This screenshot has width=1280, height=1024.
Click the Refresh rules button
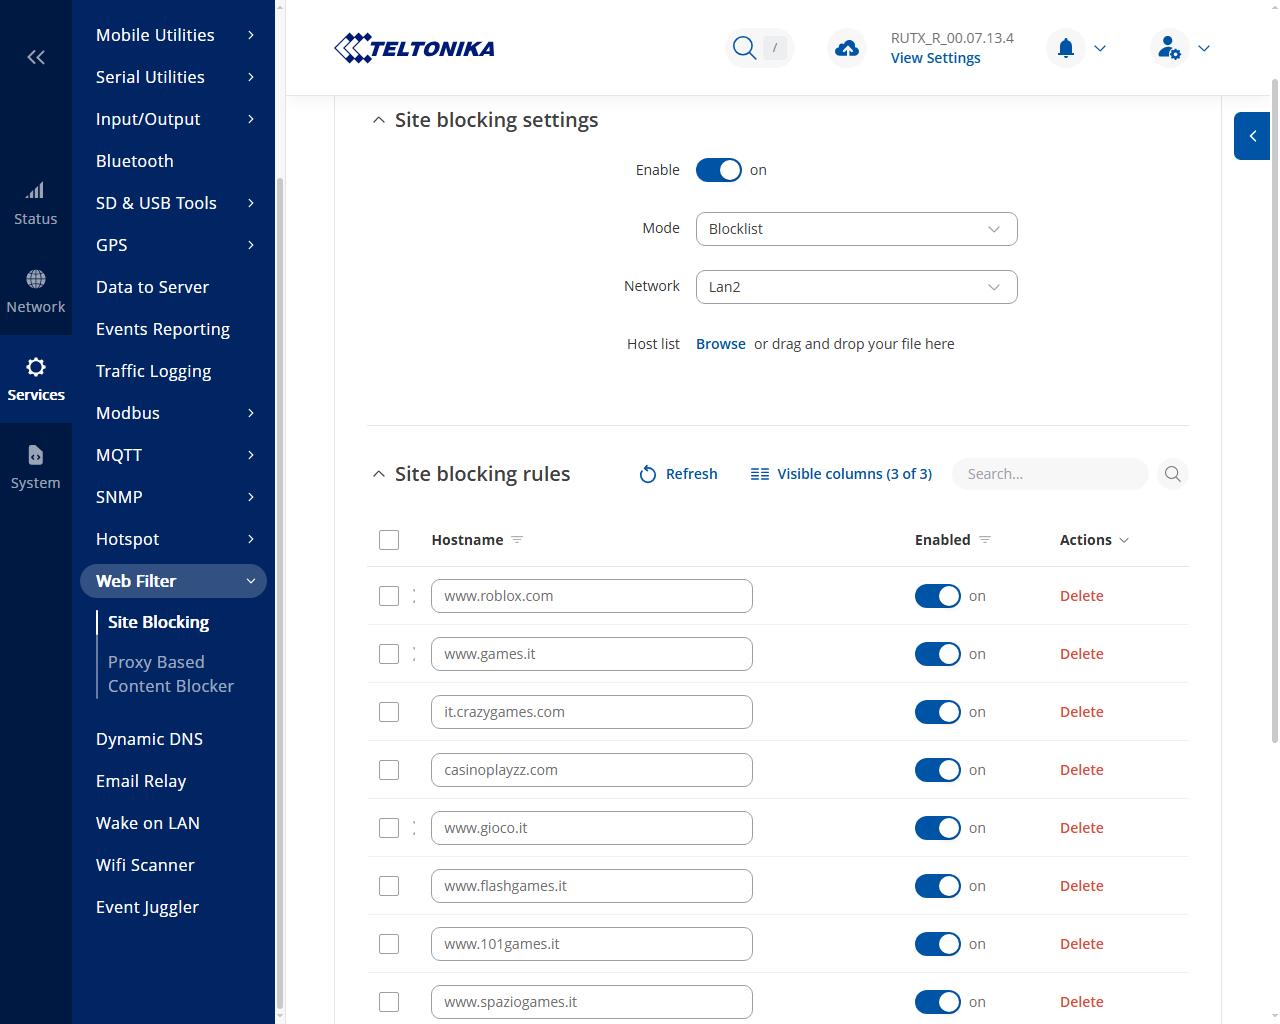[679, 474]
